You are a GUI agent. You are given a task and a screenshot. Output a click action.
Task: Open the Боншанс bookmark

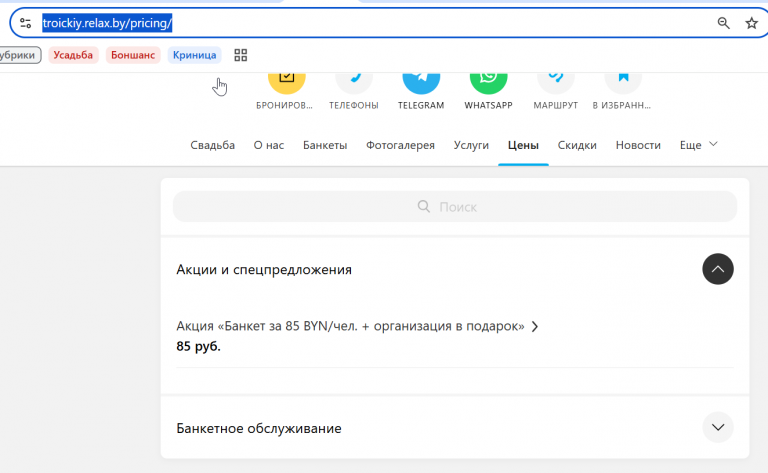coord(133,55)
